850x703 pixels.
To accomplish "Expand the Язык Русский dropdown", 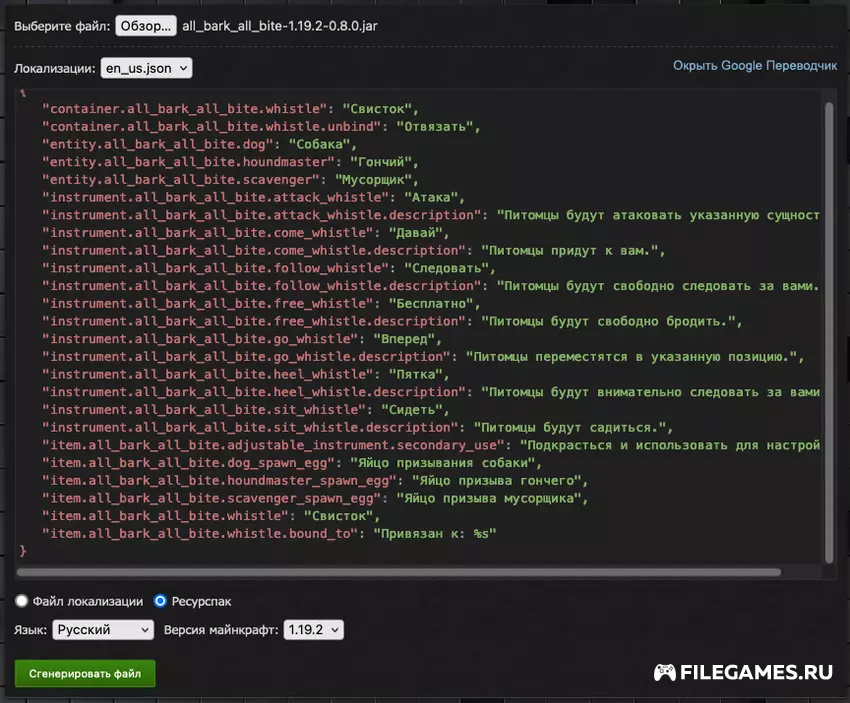I will click(103, 630).
